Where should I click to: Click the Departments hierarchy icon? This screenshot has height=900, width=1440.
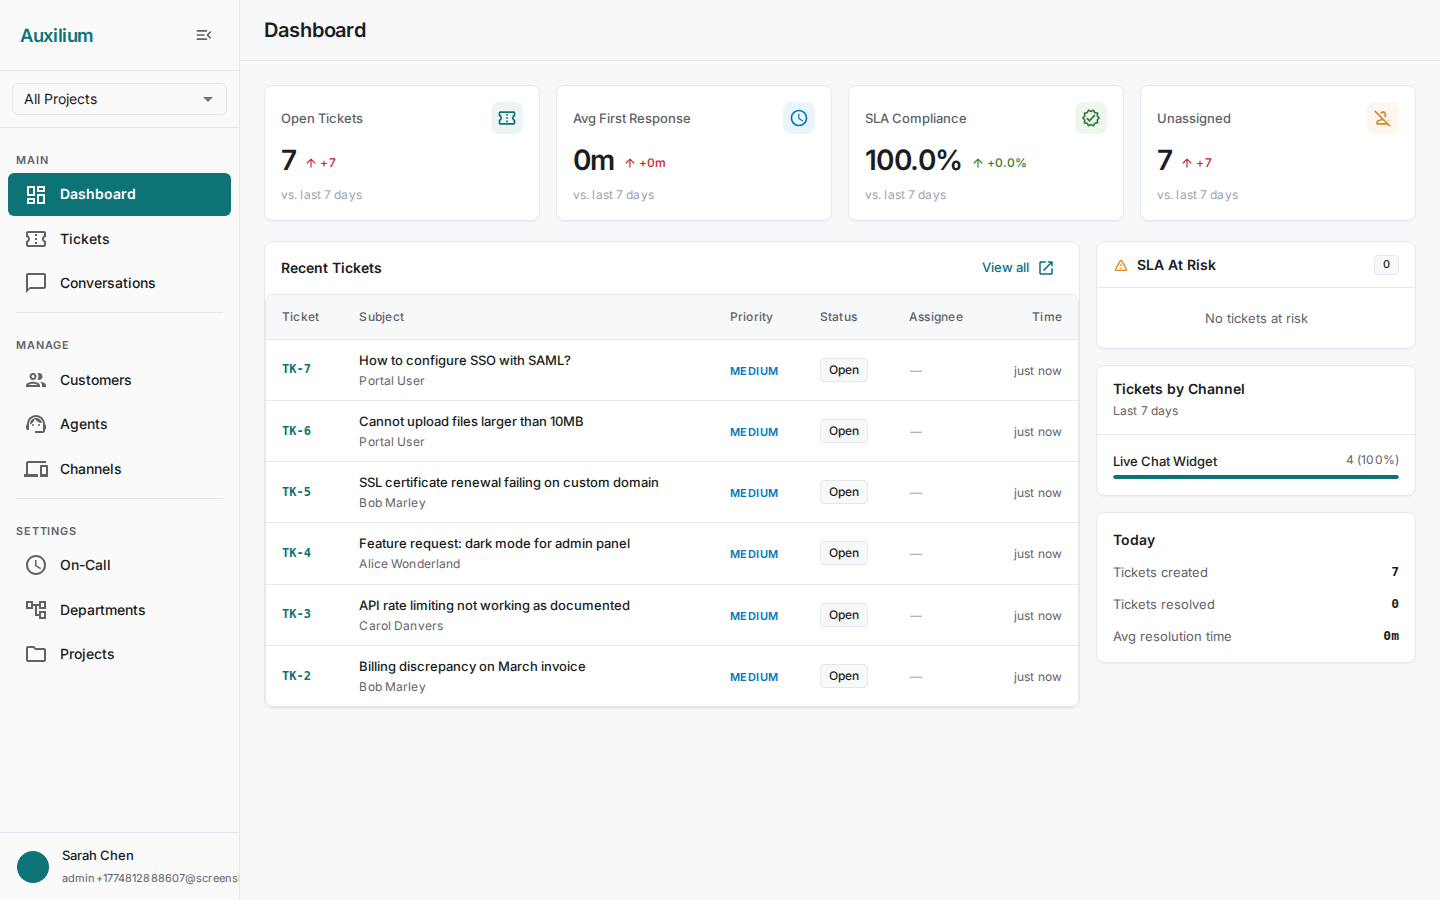pyautogui.click(x=36, y=610)
